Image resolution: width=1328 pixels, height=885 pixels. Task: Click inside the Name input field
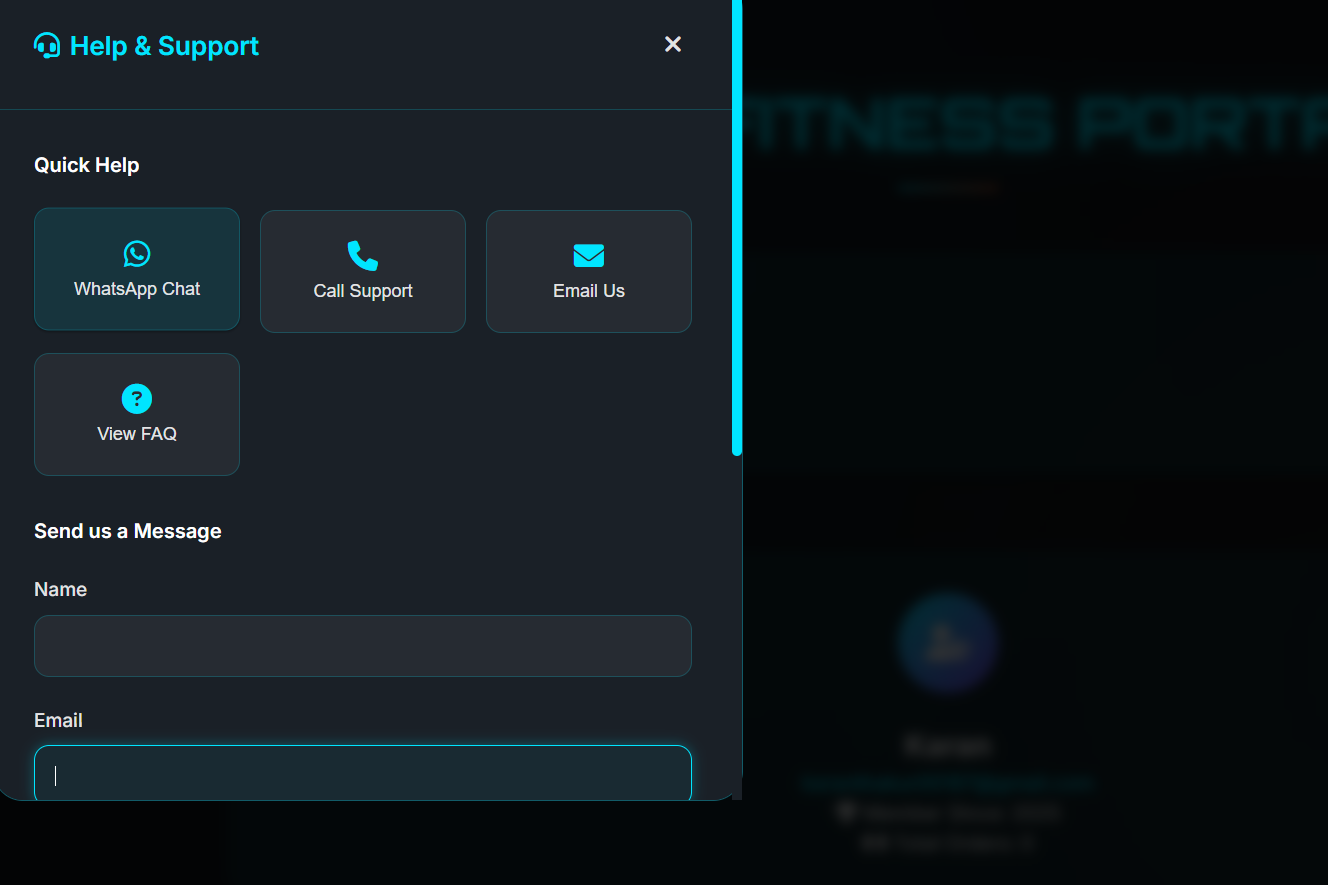pyautogui.click(x=362, y=646)
